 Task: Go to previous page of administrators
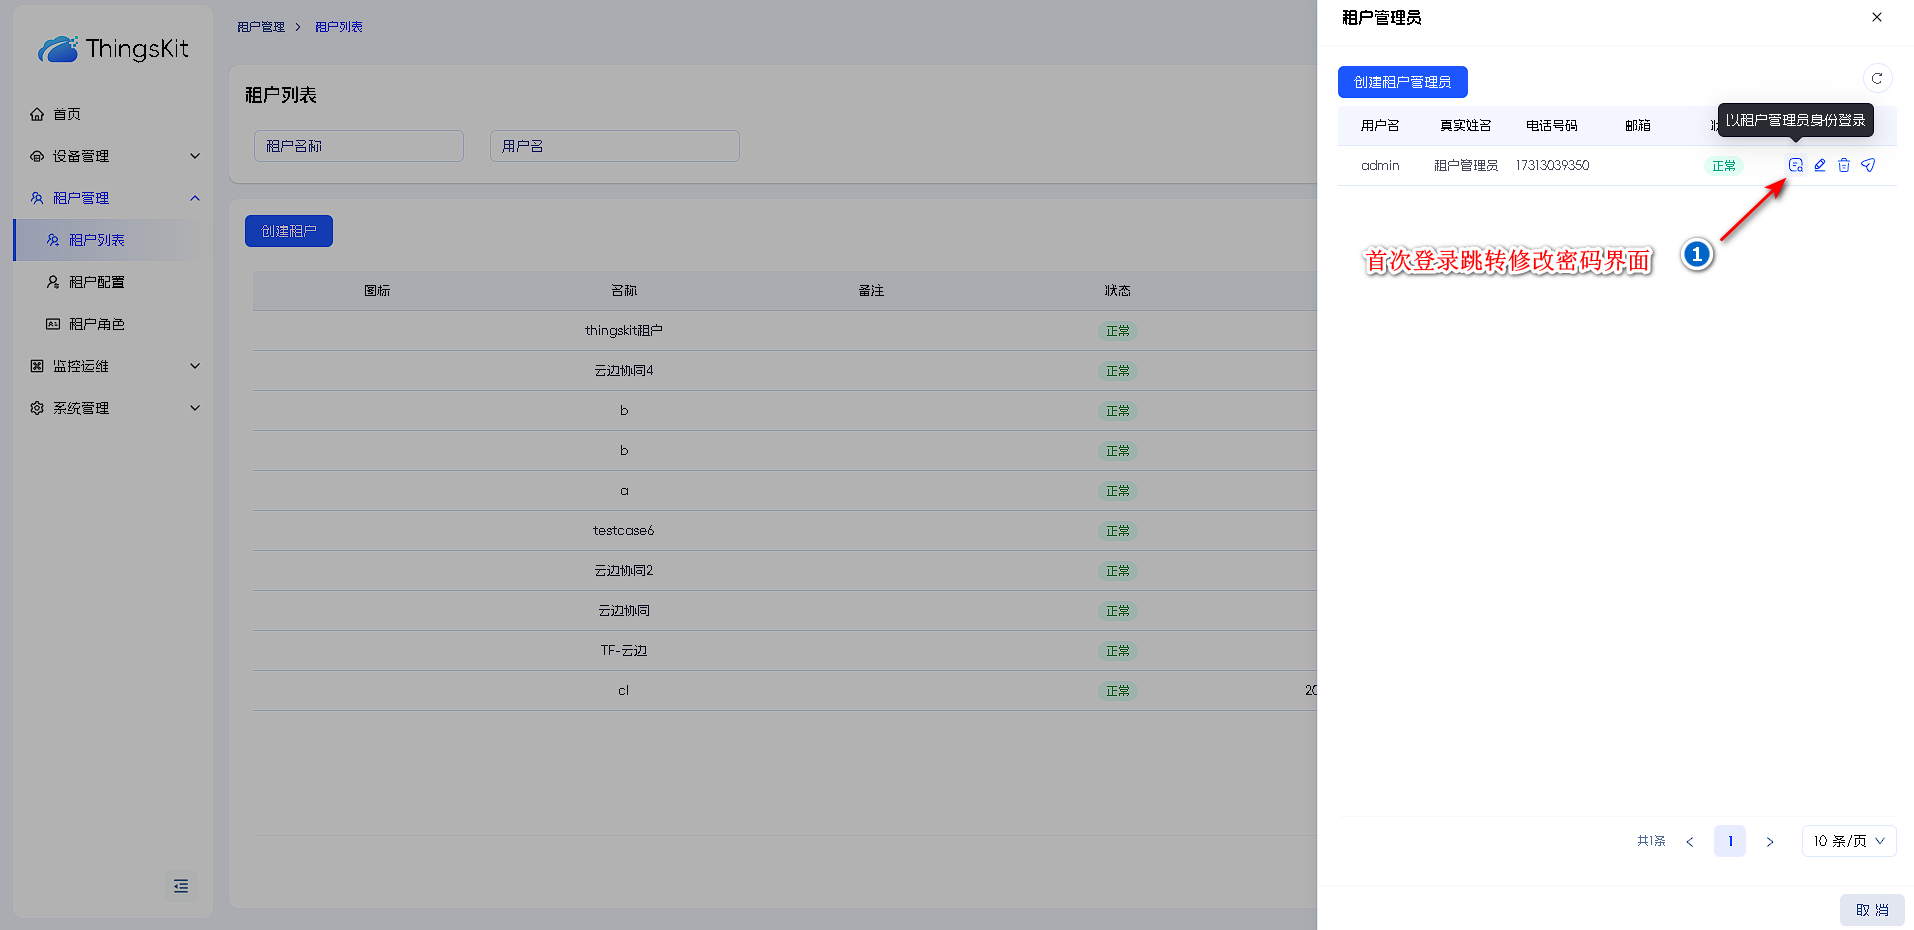coord(1690,841)
